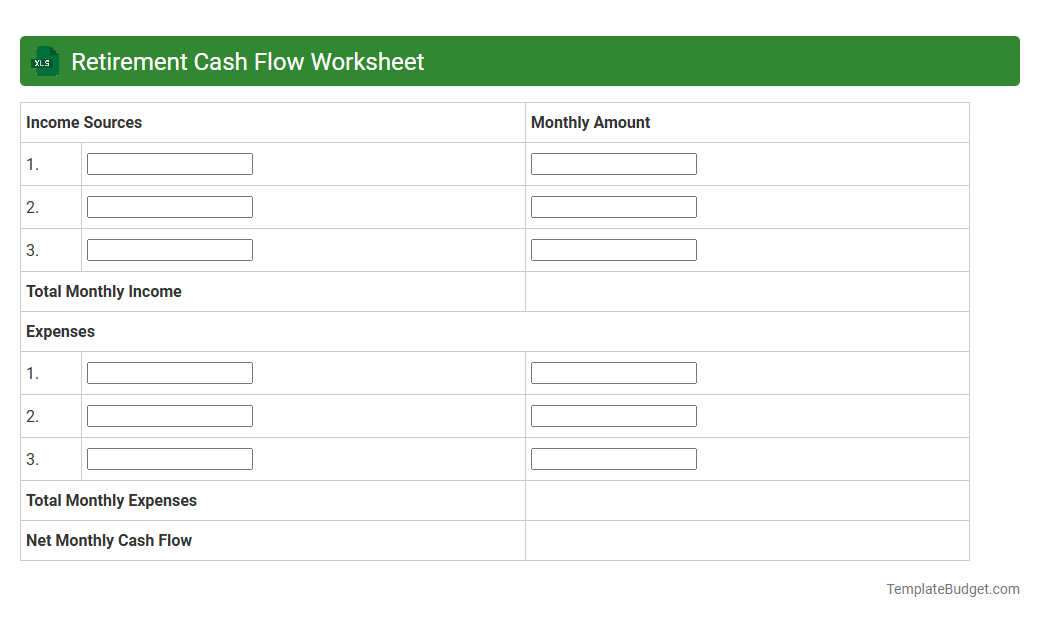Open the TemplateBudget.com link
This screenshot has height=618, width=1040.
click(951, 589)
